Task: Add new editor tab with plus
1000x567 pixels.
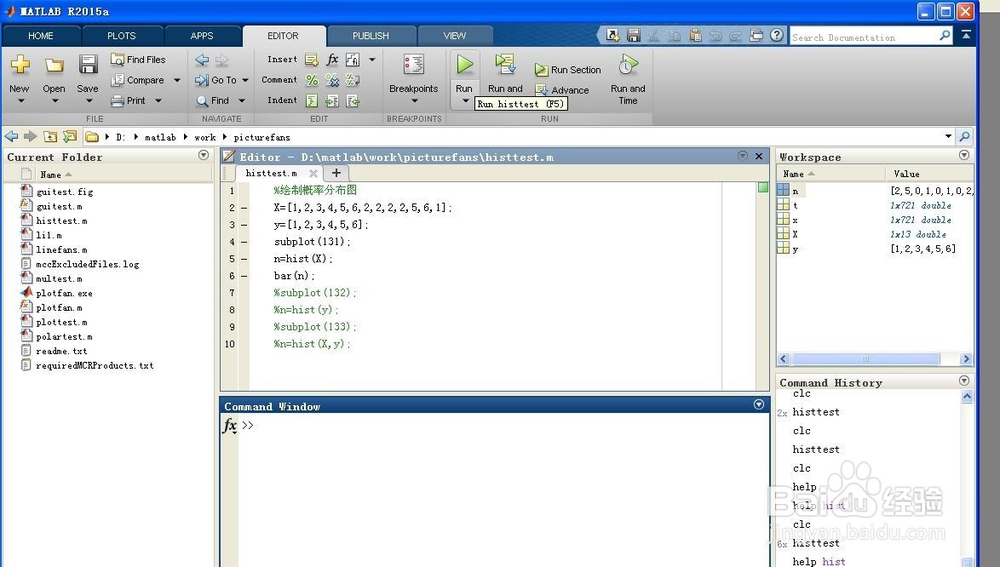Action: click(x=336, y=173)
